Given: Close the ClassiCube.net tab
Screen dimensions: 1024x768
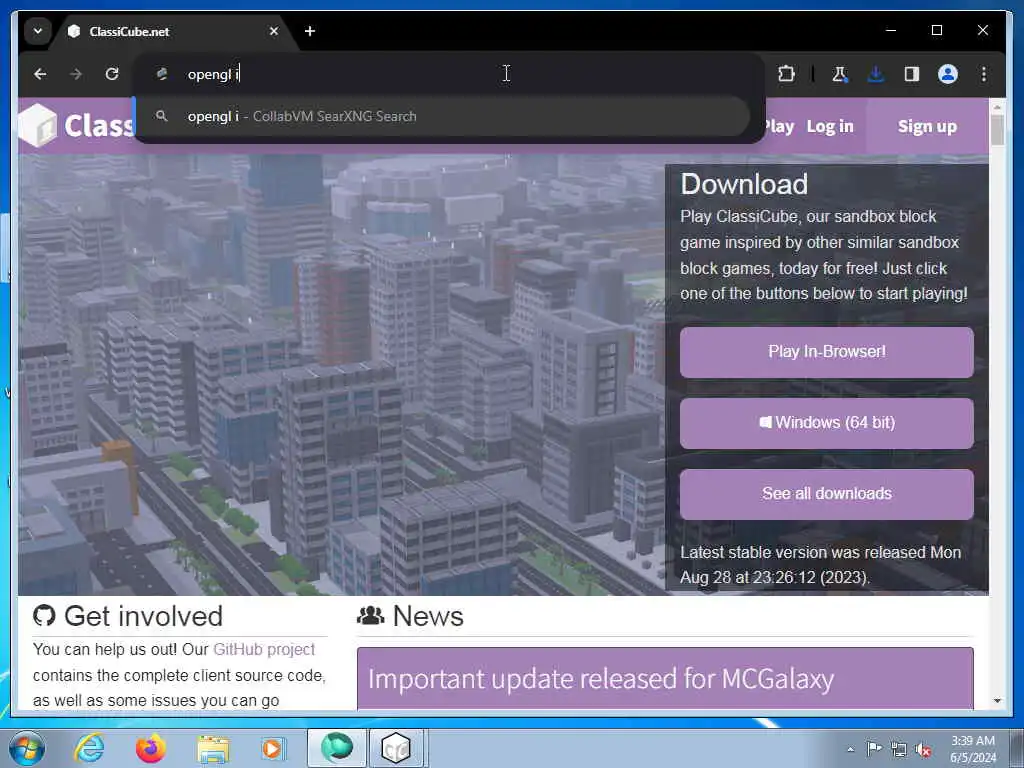Looking at the screenshot, I should pyautogui.click(x=274, y=31).
